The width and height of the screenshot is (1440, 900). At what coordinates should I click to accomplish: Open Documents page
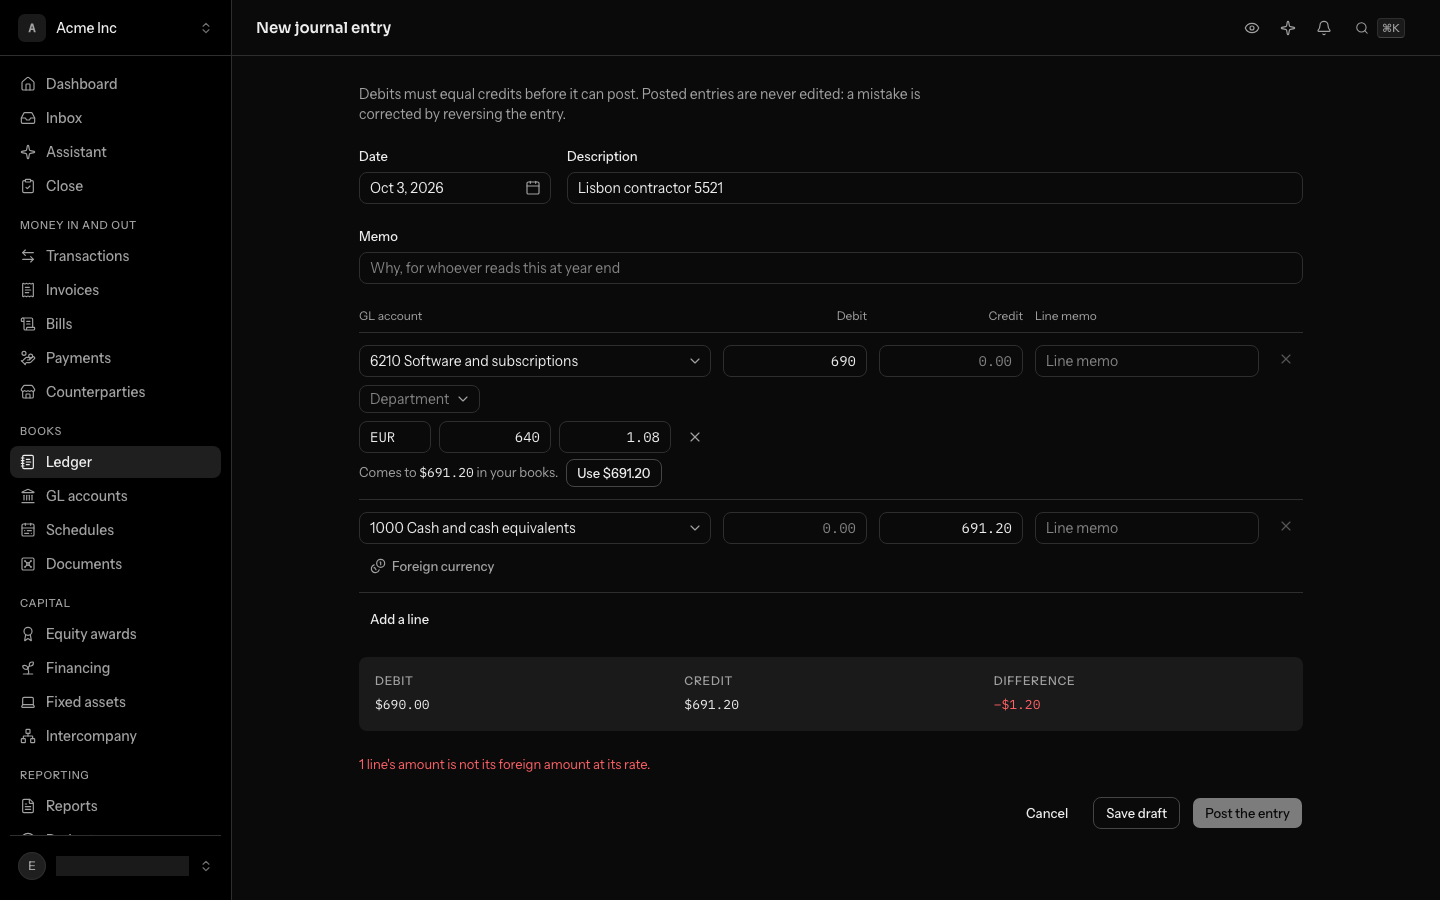pos(115,564)
